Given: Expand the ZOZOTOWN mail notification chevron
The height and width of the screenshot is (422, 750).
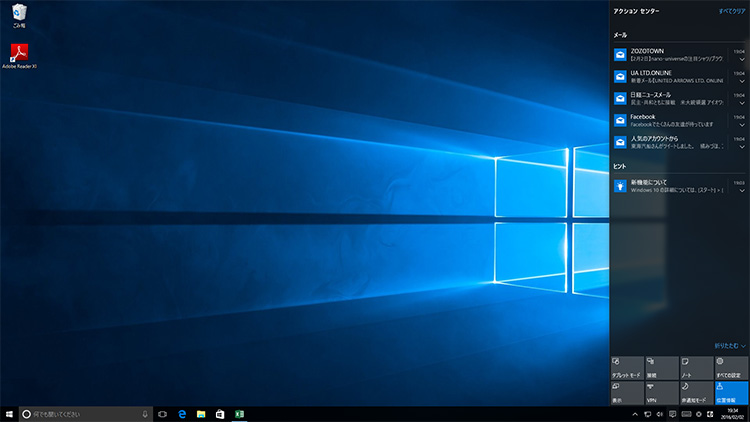Looking at the screenshot, I should click(741, 60).
